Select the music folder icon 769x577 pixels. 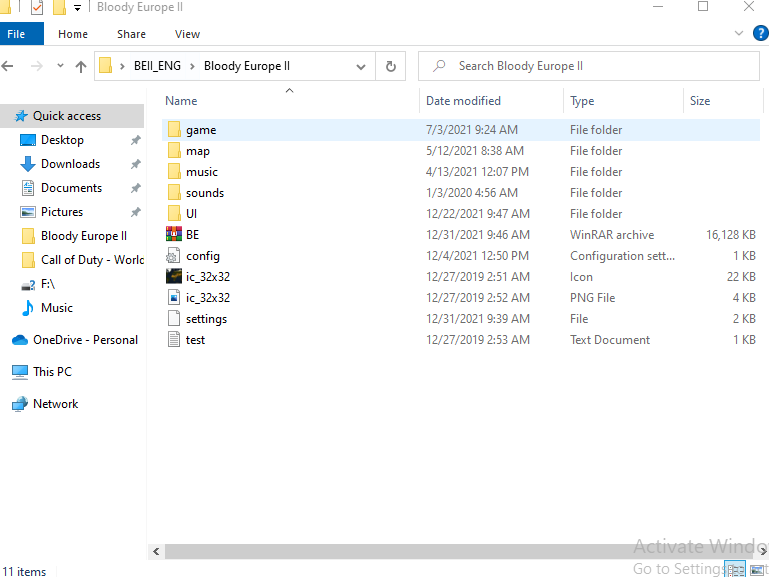(174, 172)
